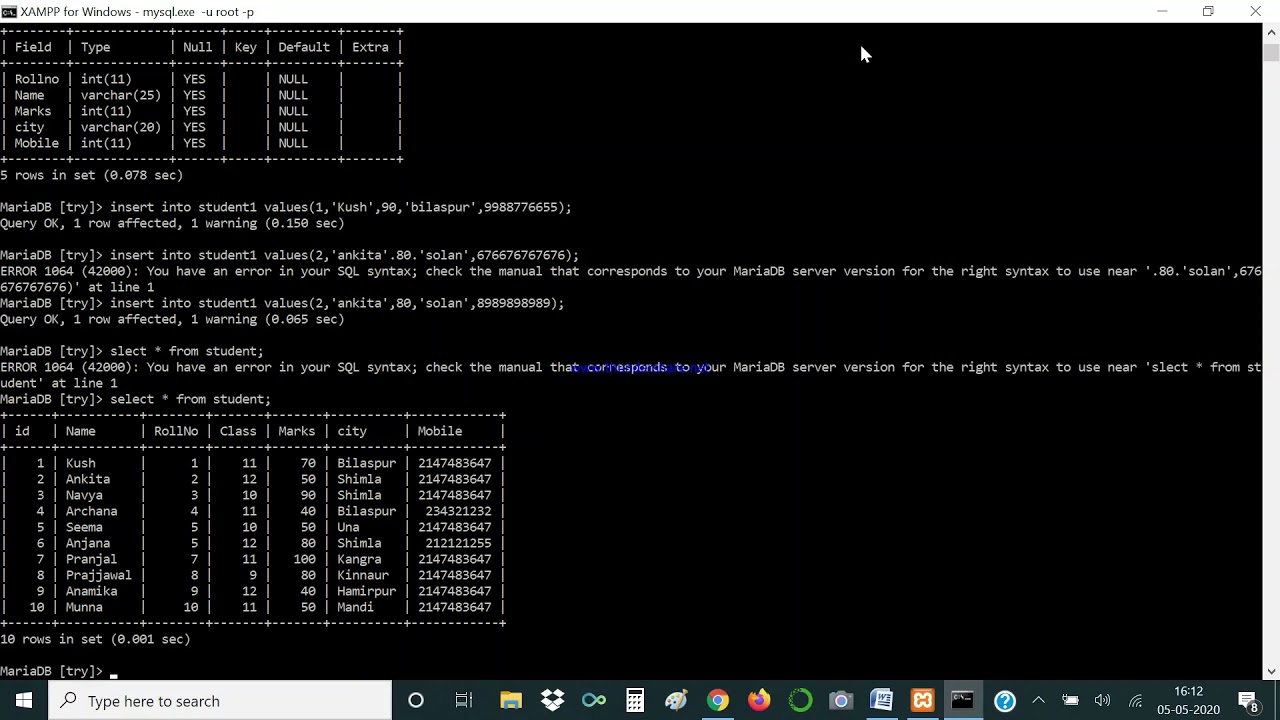Restore down the console window

1208,11
